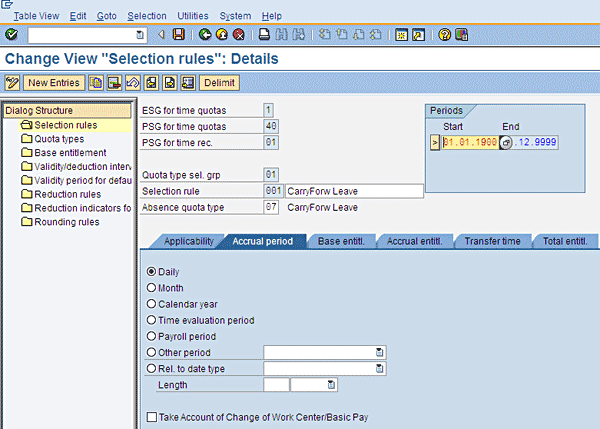Viewport: 600px width, 429px height.
Task: Click the red Cancel icon
Action: tap(239, 35)
